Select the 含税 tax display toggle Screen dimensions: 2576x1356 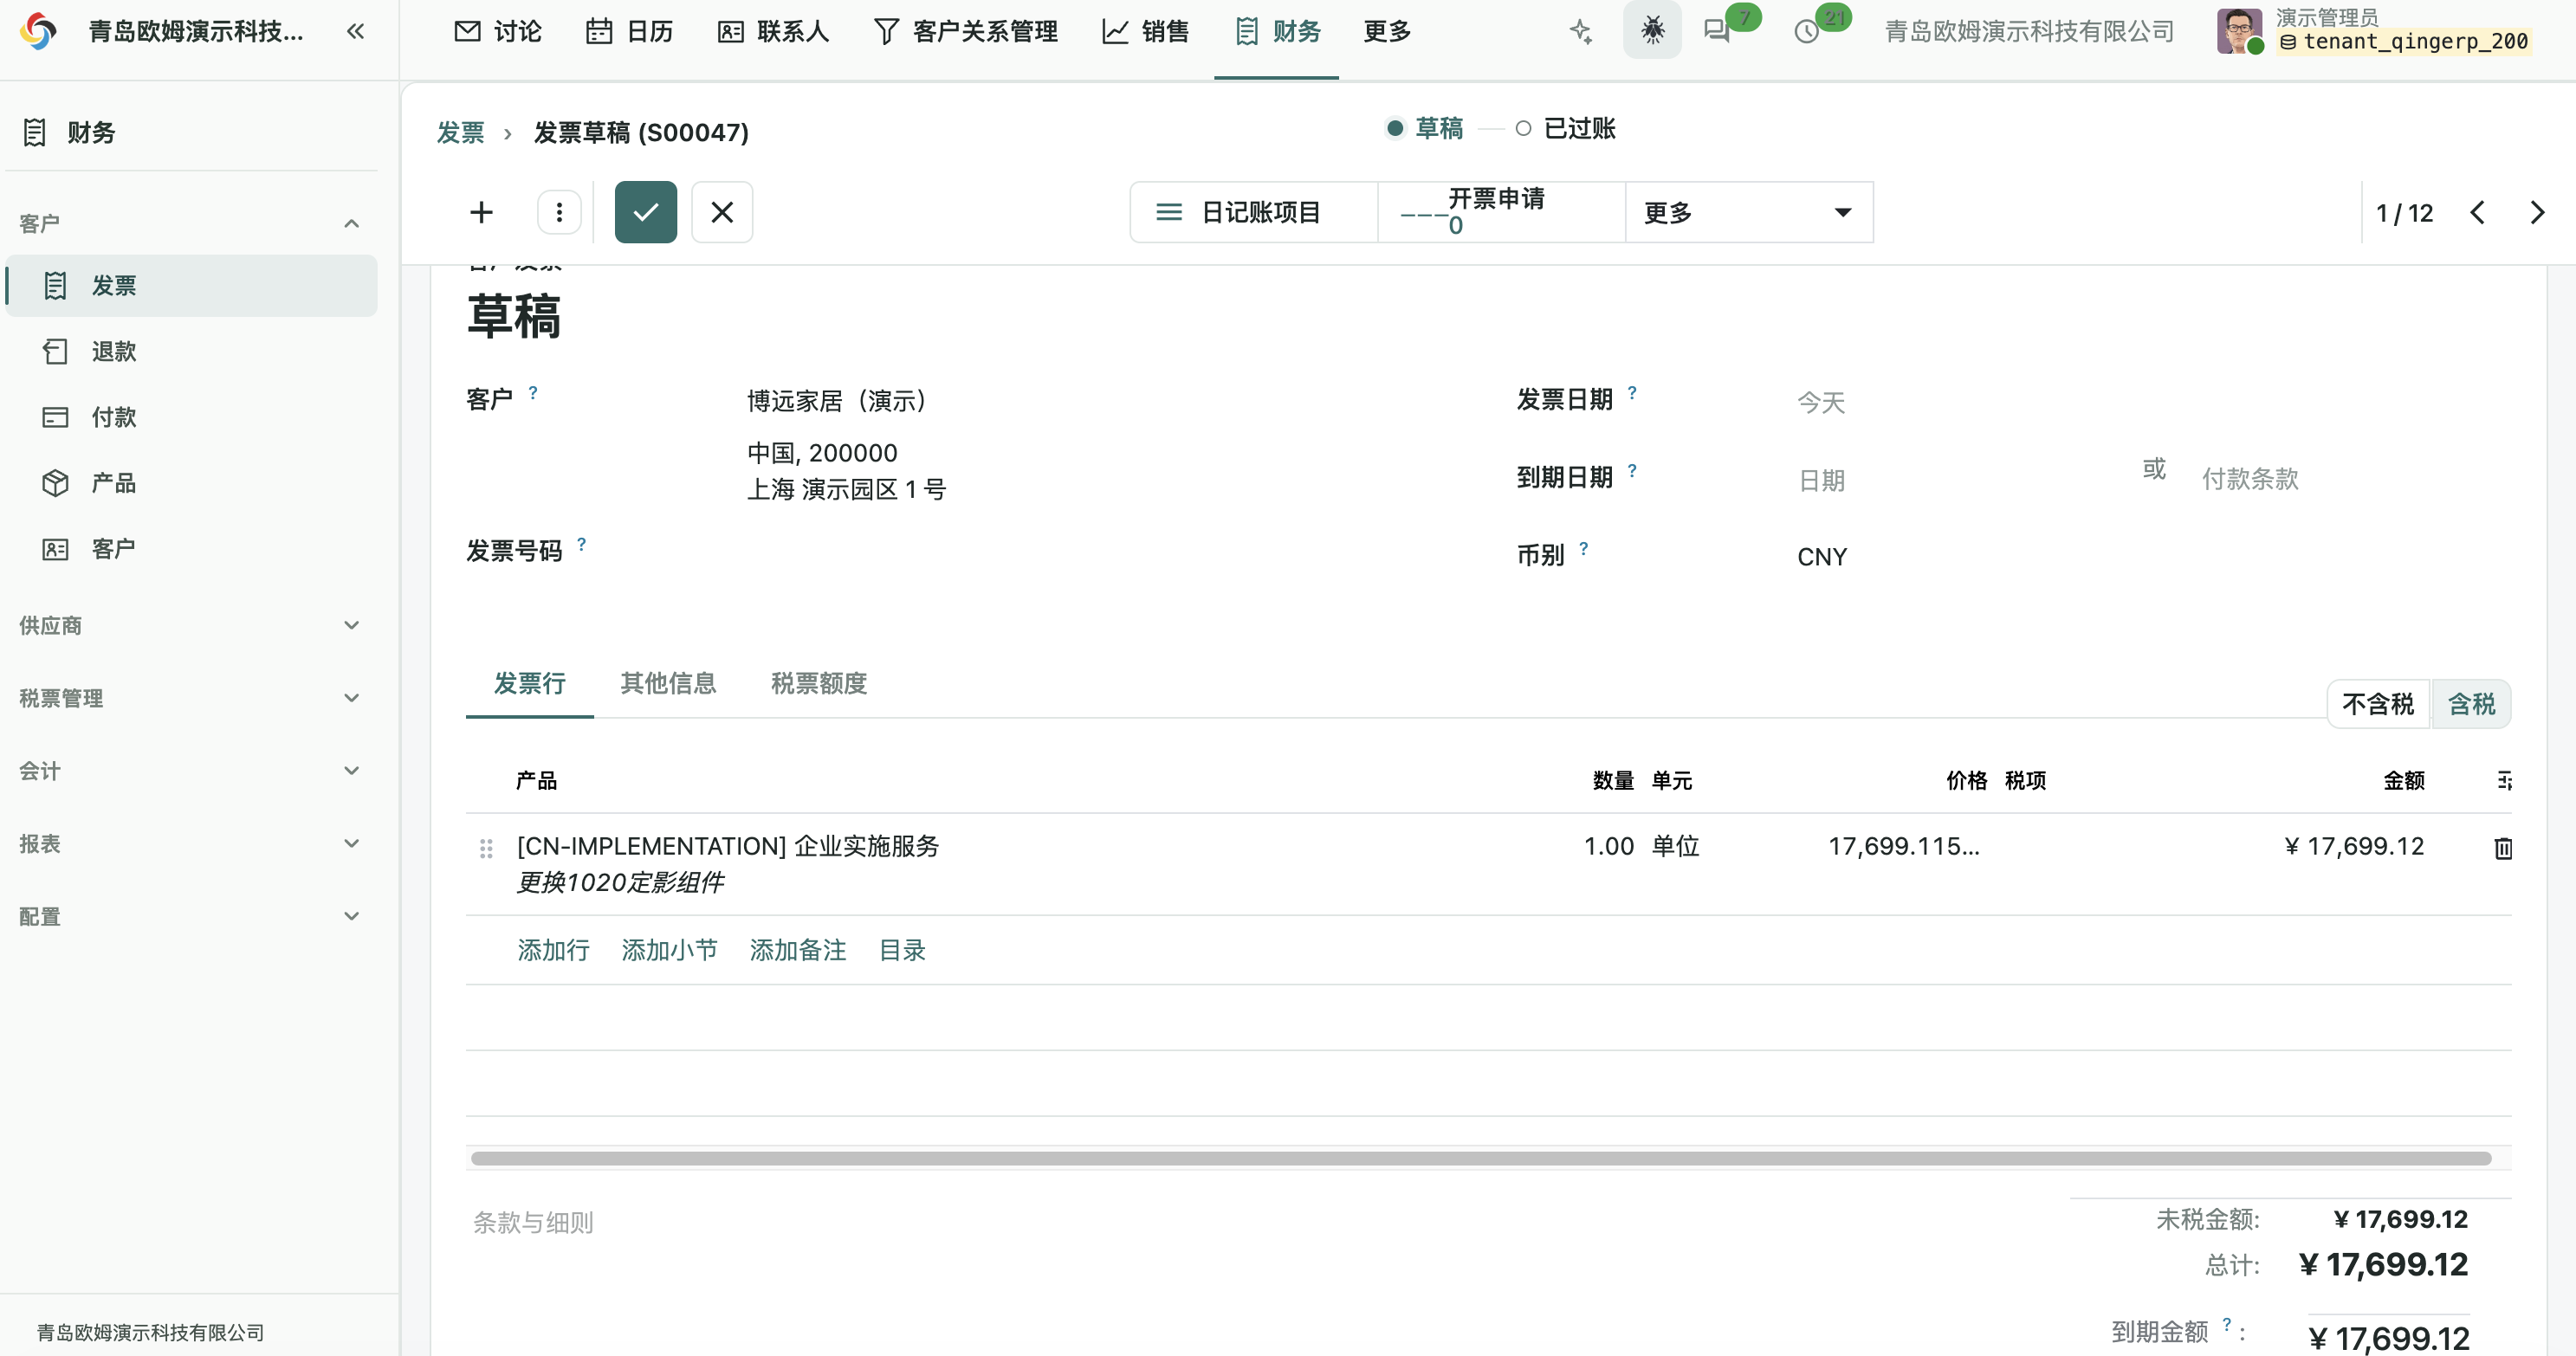(x=2471, y=704)
